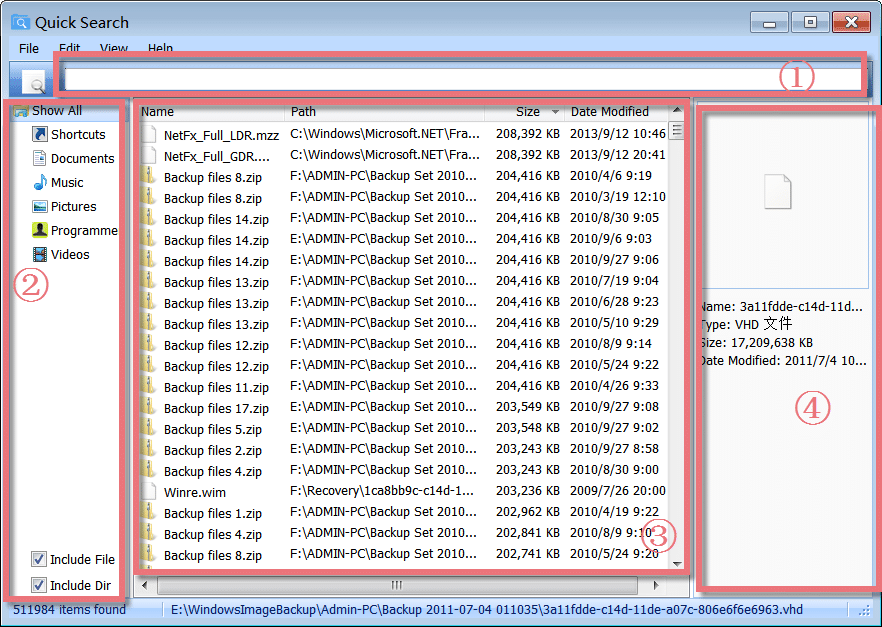
Task: Disable the Include Dir checkbox
Action: click(37, 585)
